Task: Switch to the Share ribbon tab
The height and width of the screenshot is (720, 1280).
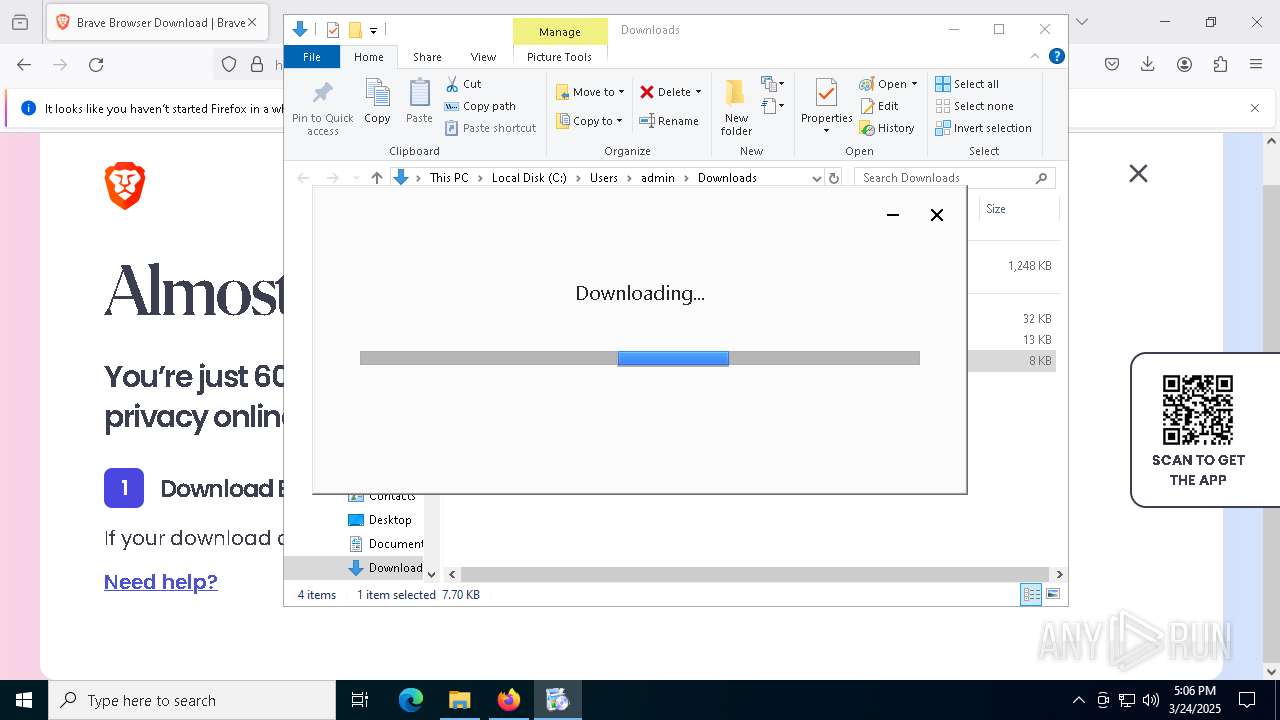Action: point(427,57)
